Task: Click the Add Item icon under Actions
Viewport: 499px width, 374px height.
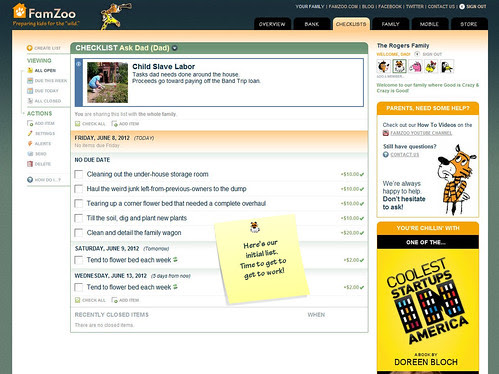Action: pos(30,123)
